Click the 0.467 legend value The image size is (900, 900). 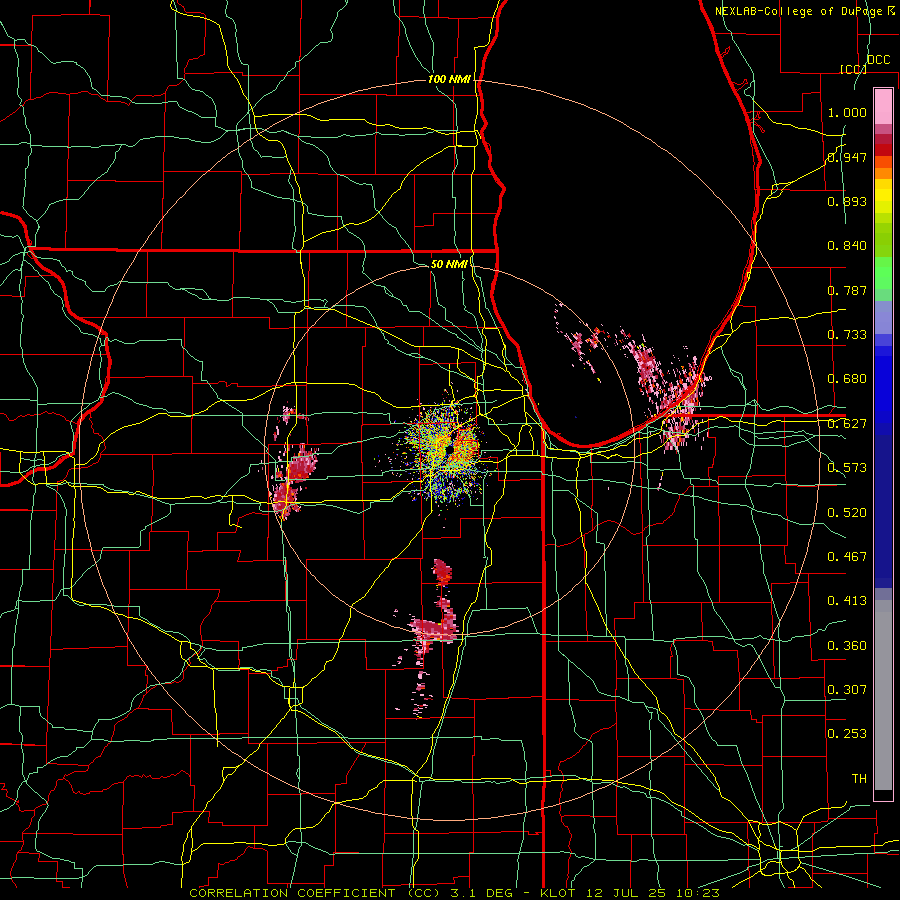tap(847, 557)
